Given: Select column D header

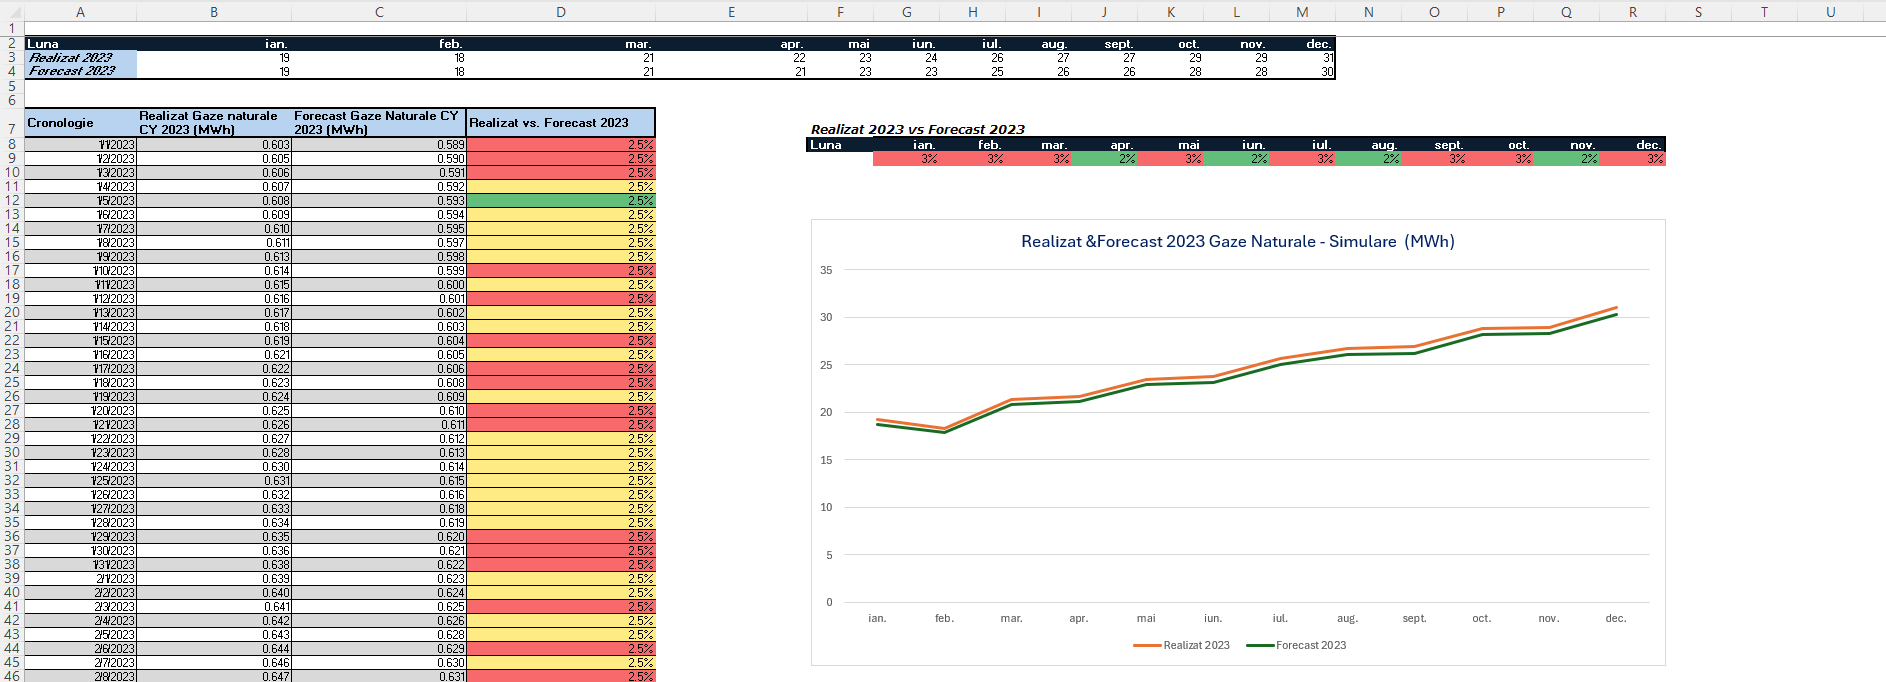Looking at the screenshot, I should pyautogui.click(x=560, y=12).
